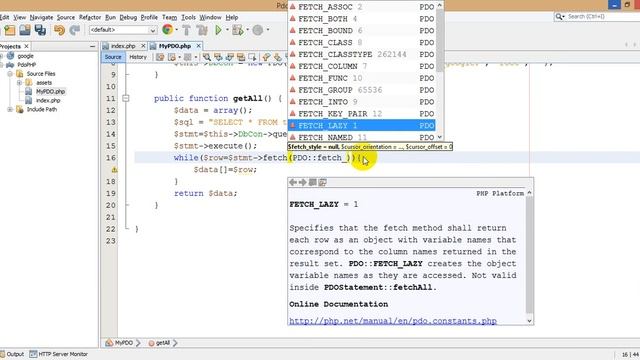Click the completion list scrollbar down arrow
Viewport: 640px width, 360px height.
point(440,138)
